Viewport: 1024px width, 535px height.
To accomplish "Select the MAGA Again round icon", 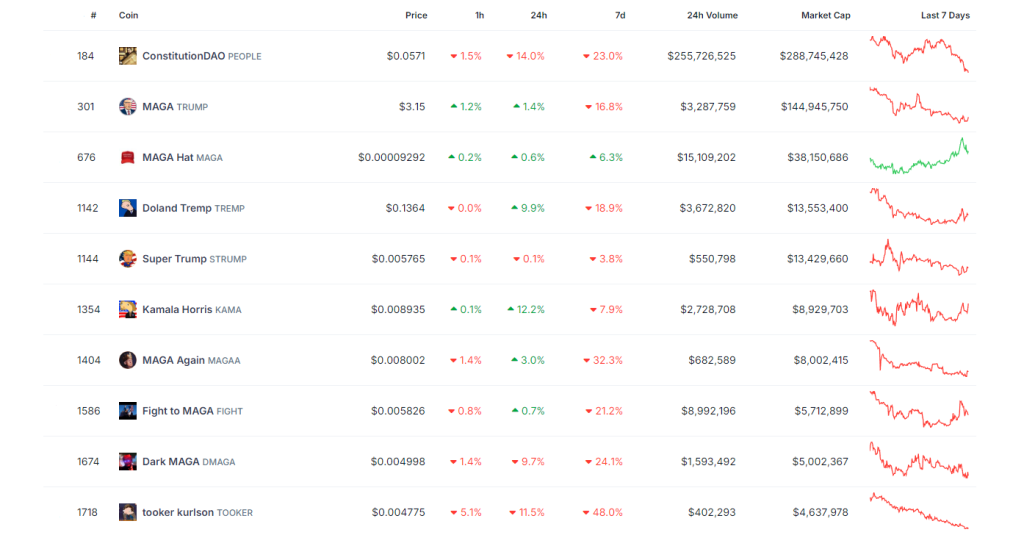I will (127, 360).
